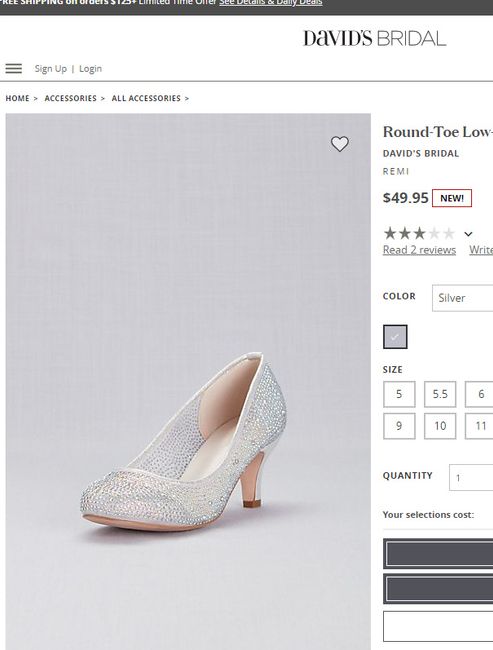Select the silver color swatch
The height and width of the screenshot is (650, 493).
click(395, 337)
